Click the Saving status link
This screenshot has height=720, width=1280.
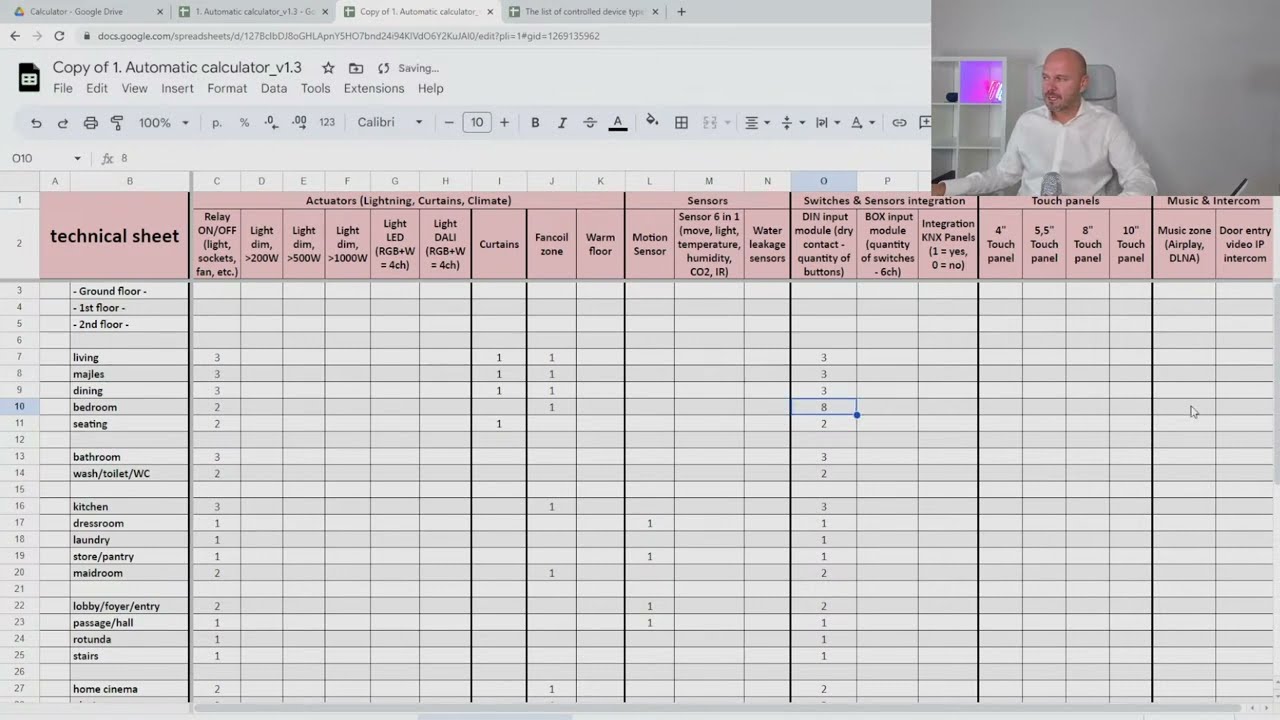pos(417,68)
